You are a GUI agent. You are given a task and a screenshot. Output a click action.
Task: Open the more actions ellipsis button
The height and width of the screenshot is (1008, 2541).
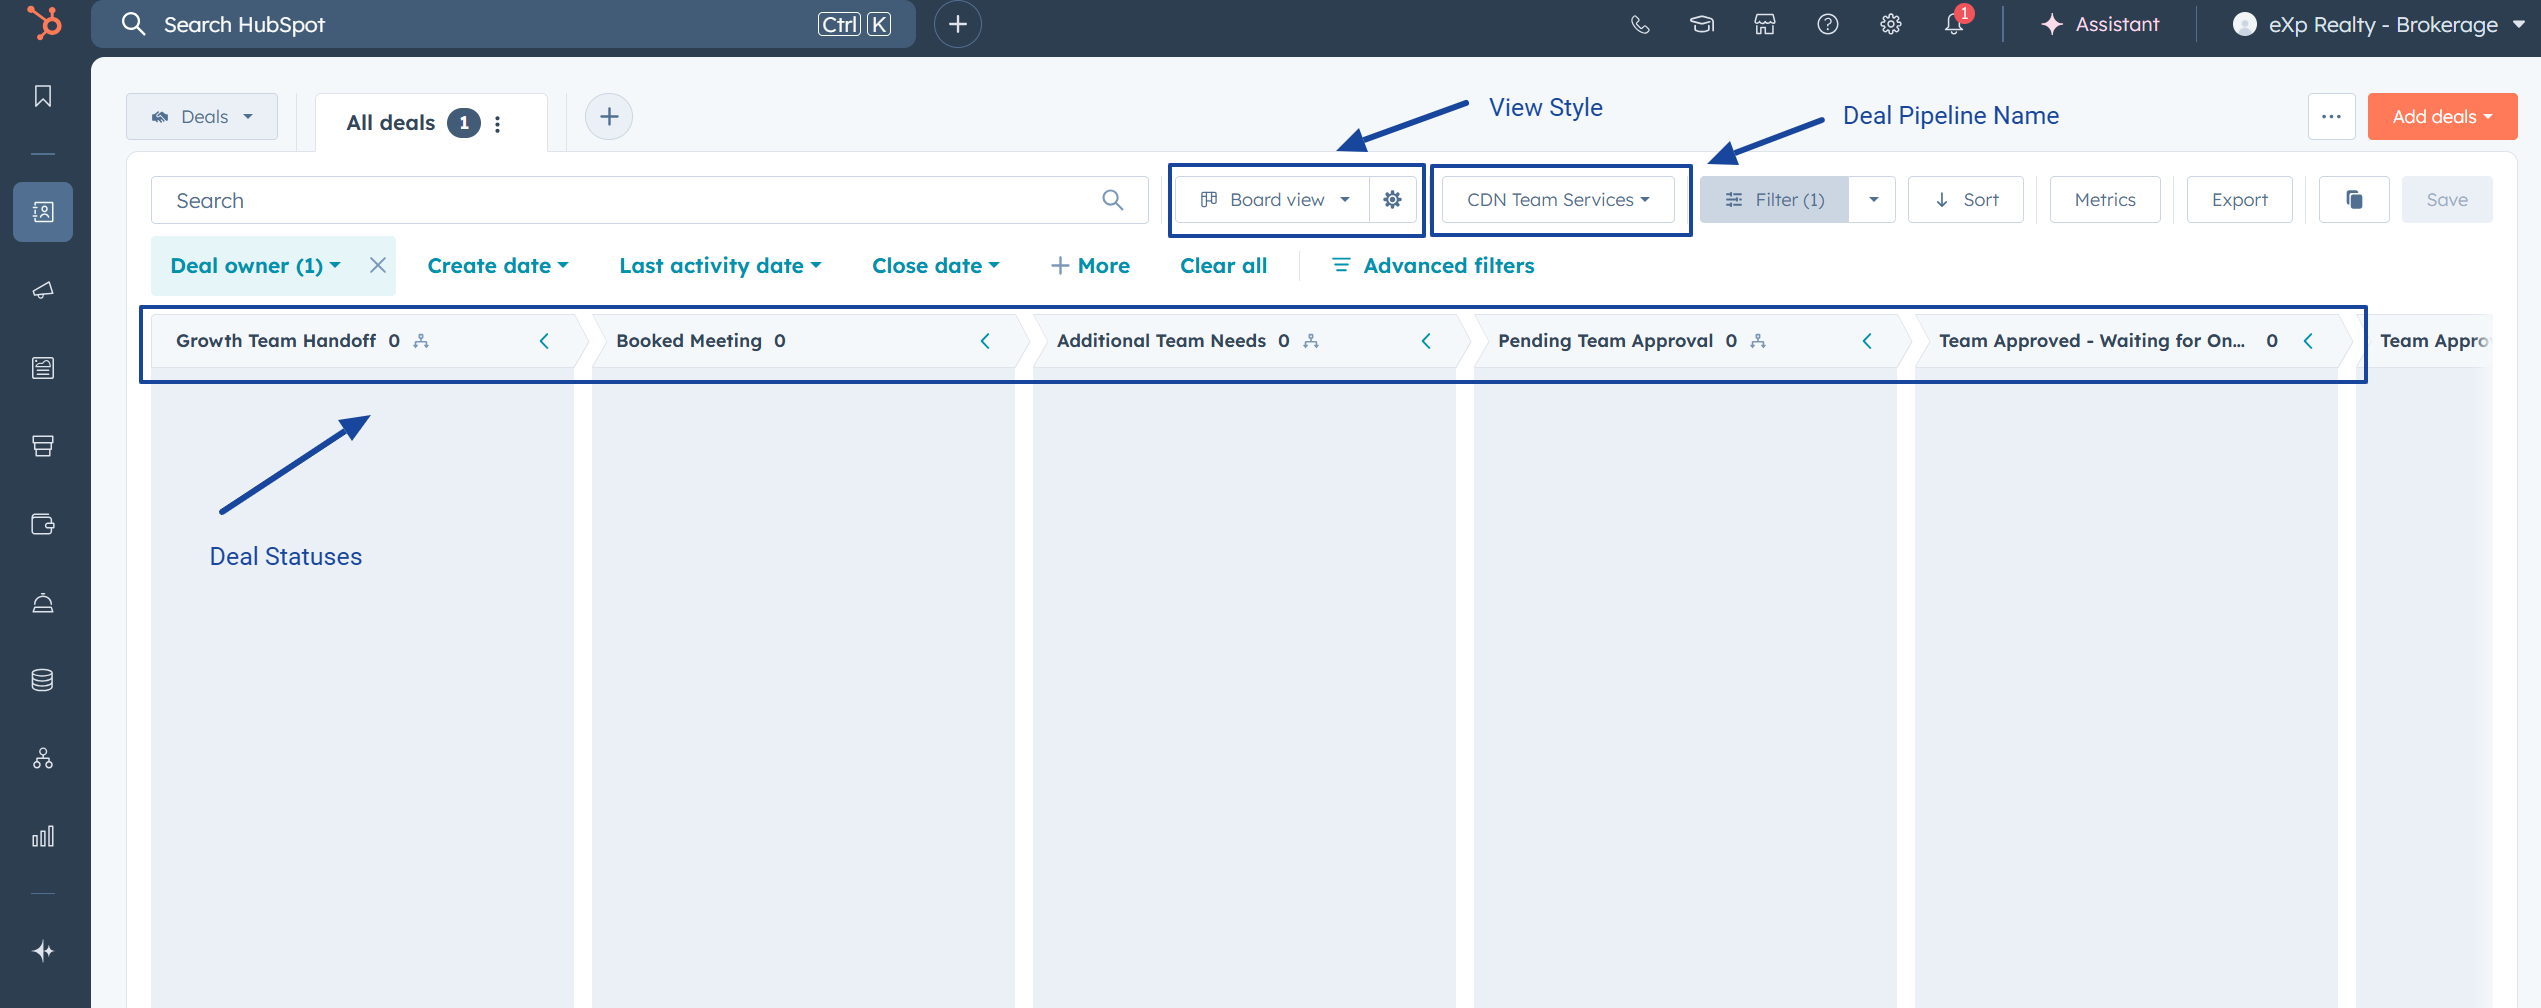2332,117
